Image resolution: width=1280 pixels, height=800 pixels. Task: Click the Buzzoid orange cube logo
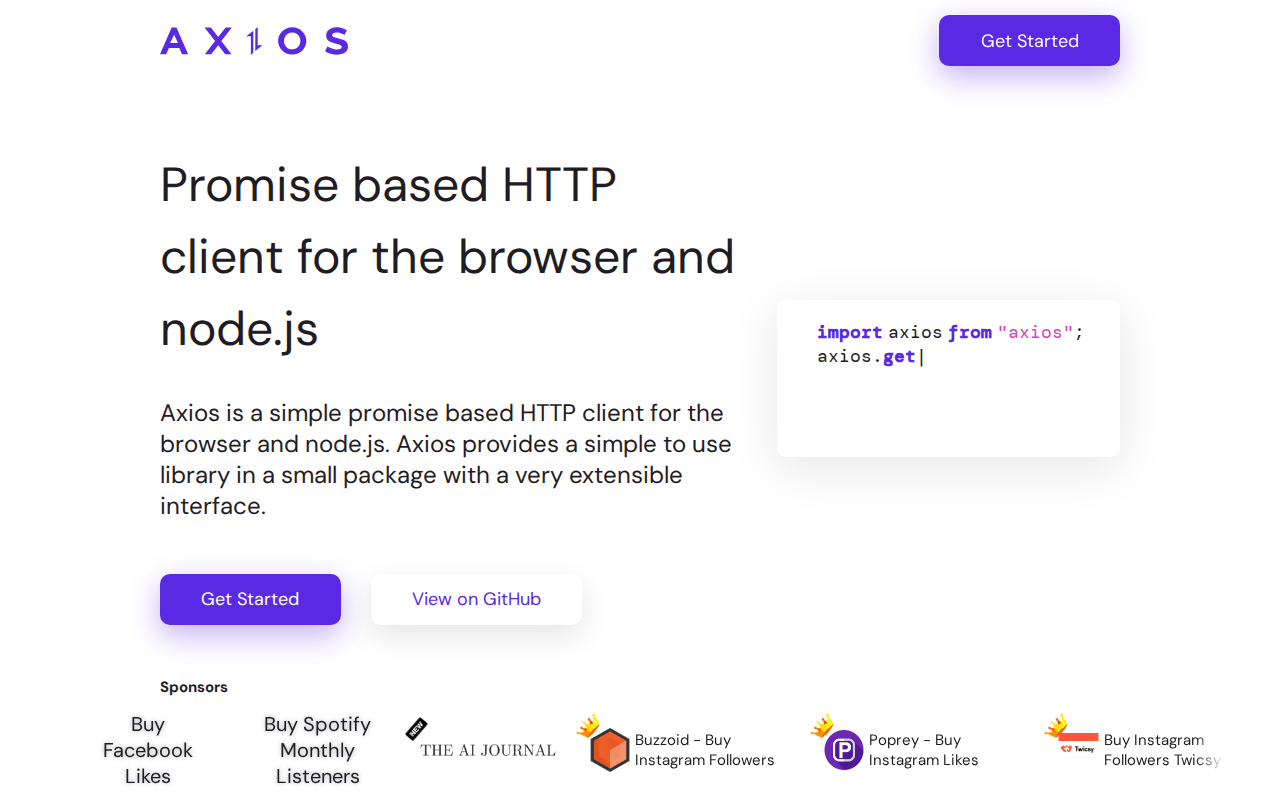(x=609, y=750)
